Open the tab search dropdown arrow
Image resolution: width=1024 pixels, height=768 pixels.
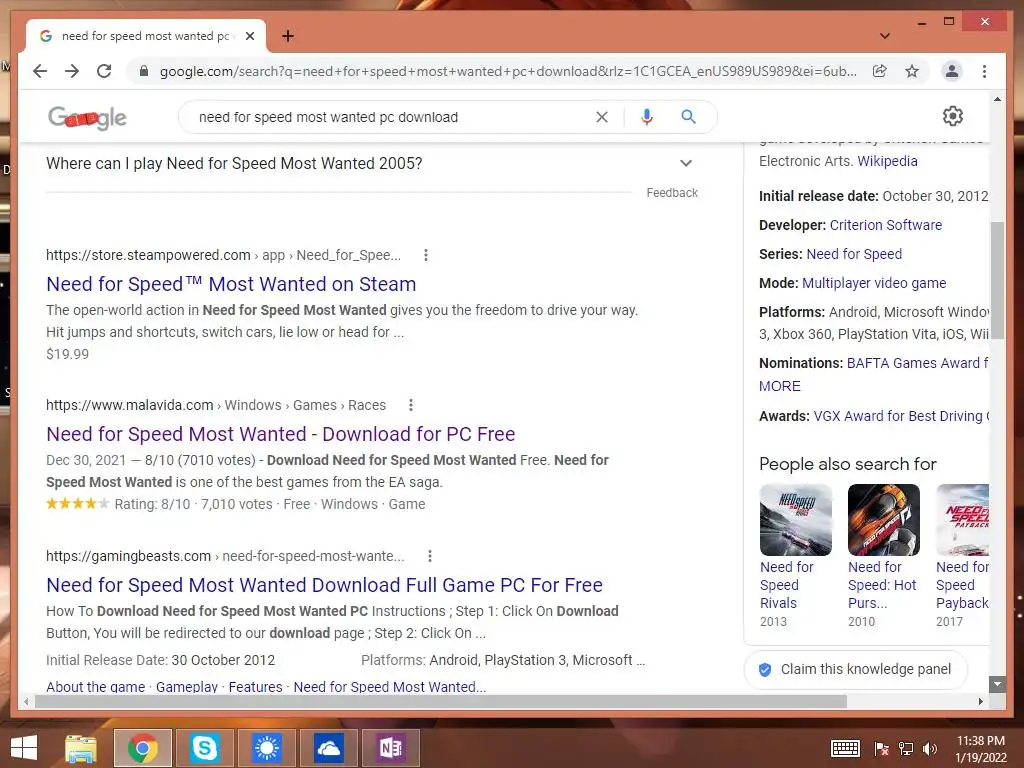(884, 36)
